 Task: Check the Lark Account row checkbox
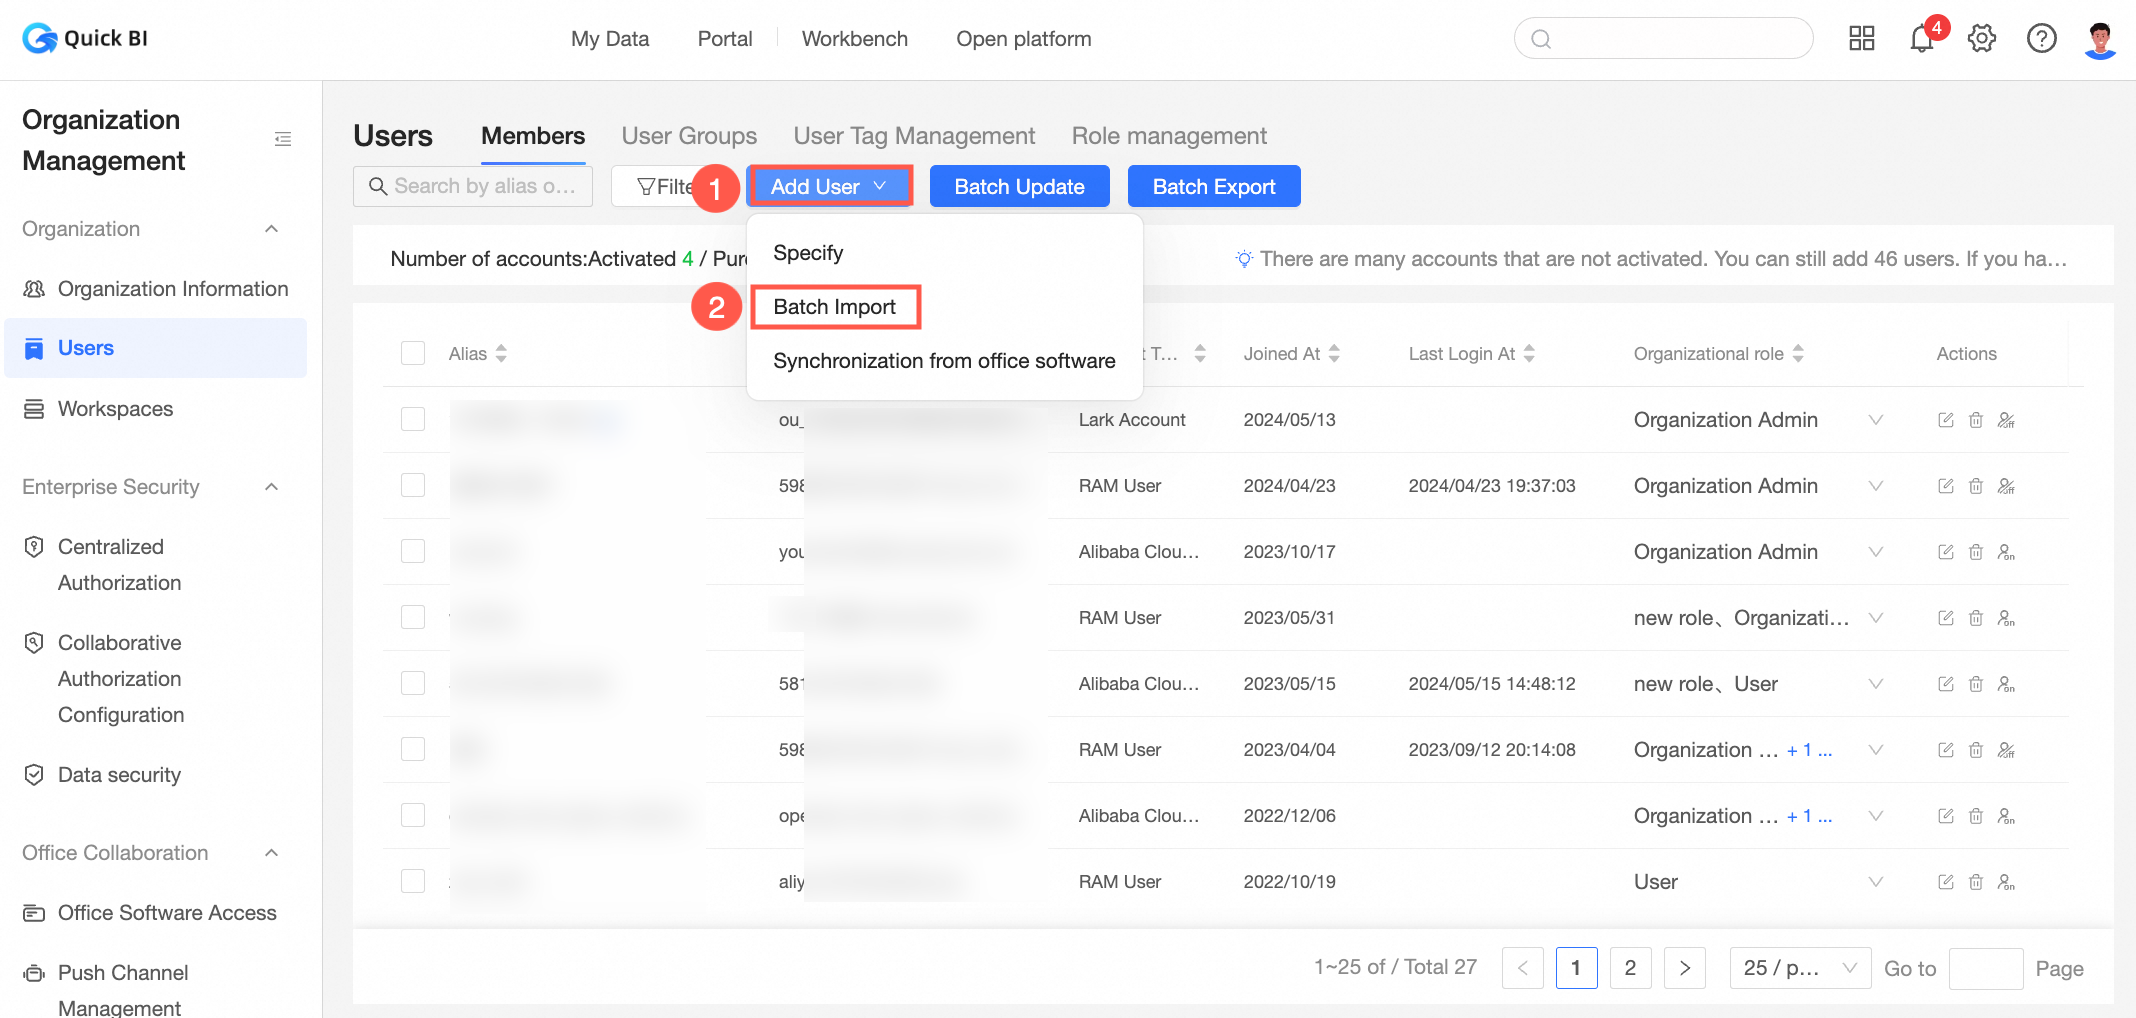pos(413,419)
